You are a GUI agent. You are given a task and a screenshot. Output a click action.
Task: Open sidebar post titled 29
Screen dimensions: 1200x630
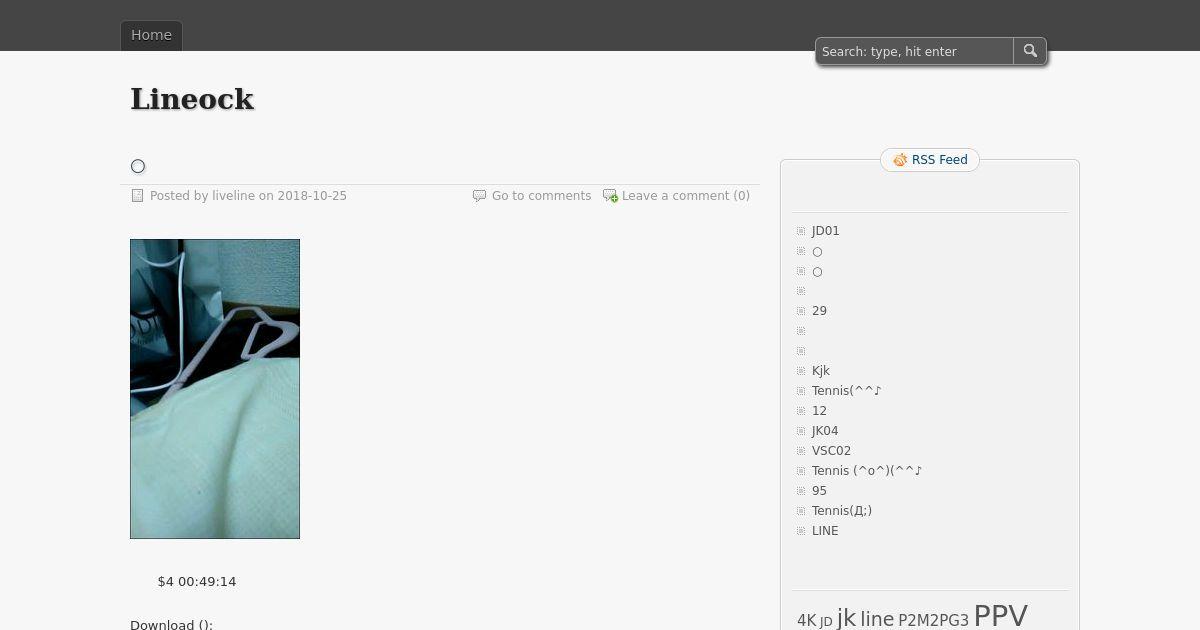point(819,311)
